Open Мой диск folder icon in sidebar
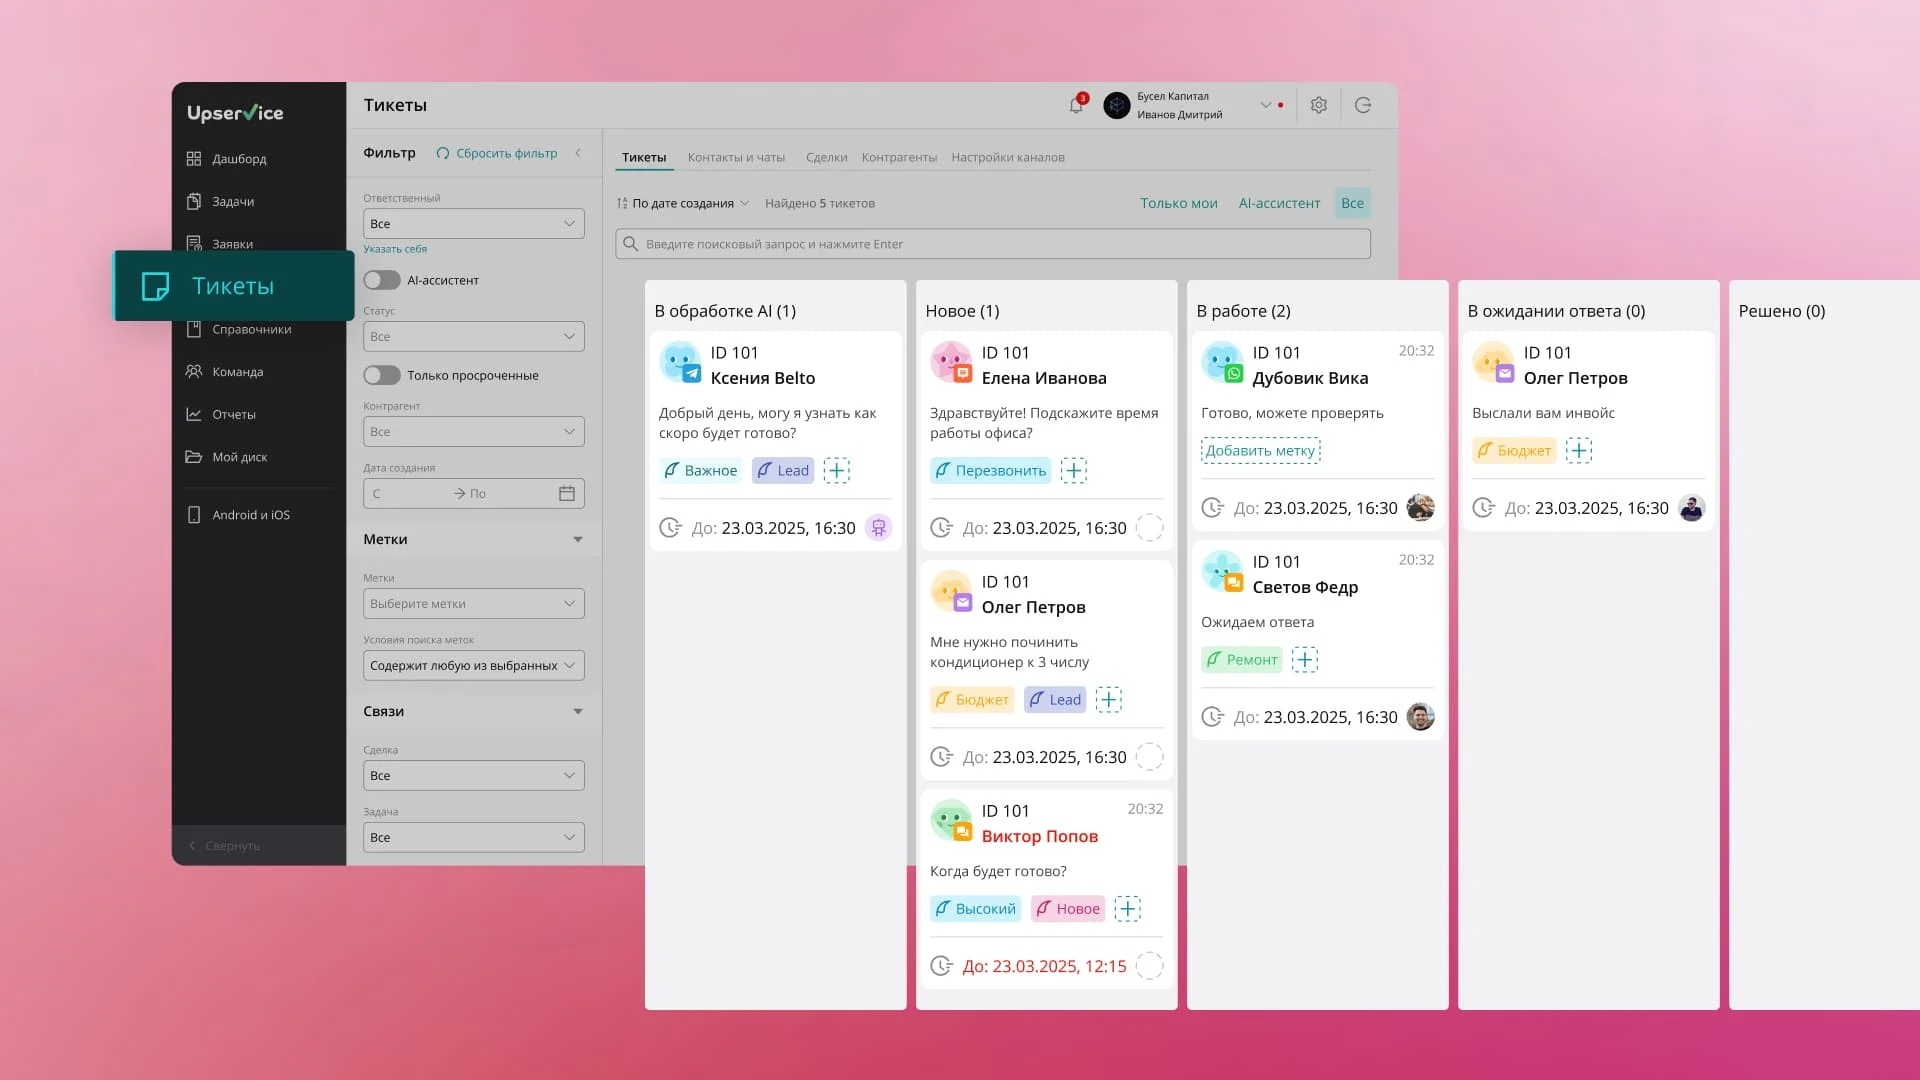 point(194,457)
